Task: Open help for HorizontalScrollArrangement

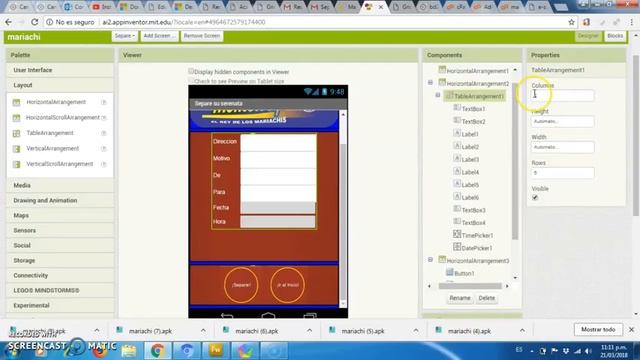Action: pos(104,118)
